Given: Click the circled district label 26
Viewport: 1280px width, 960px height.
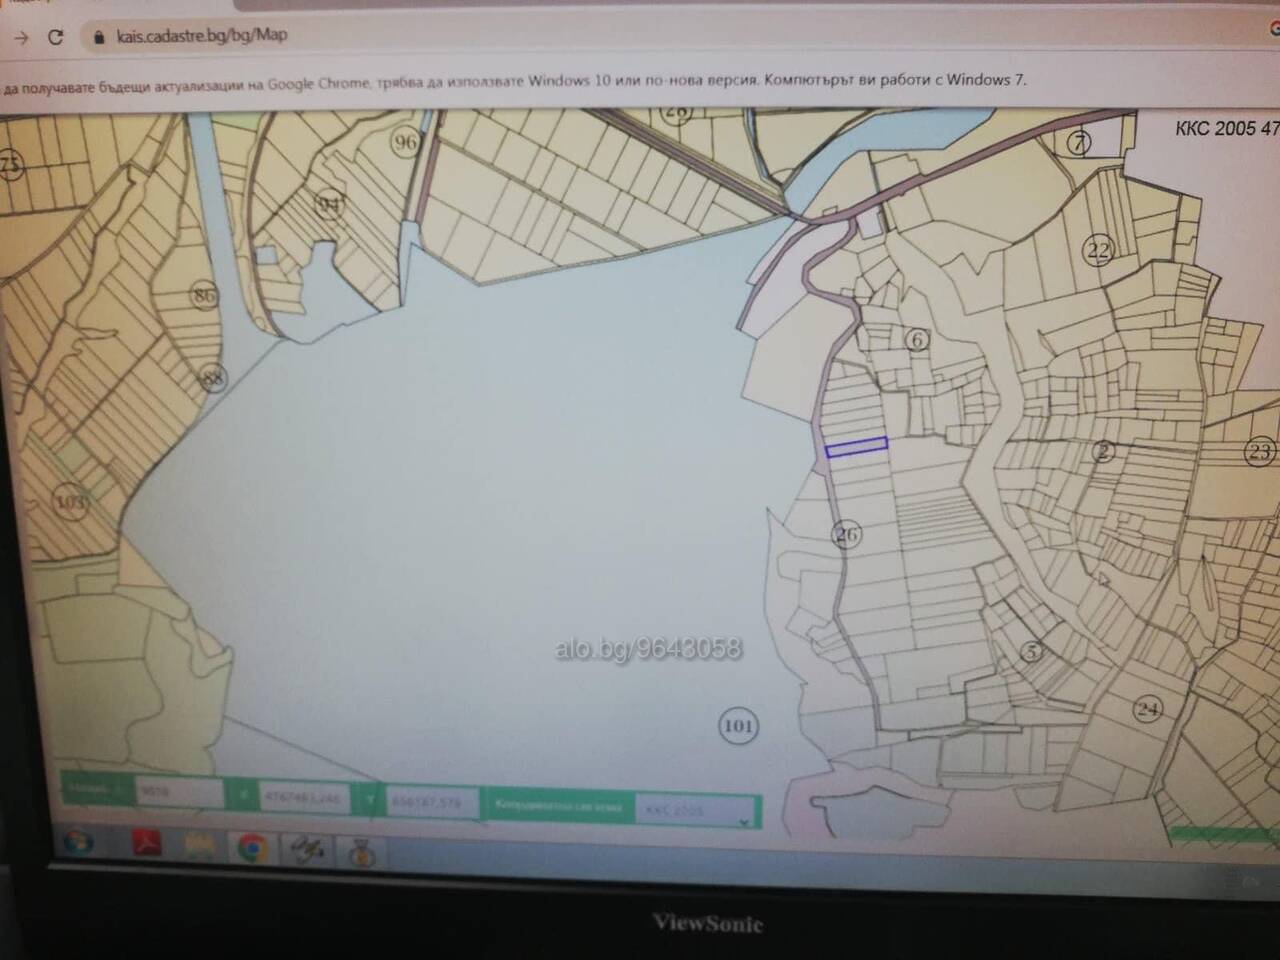Looking at the screenshot, I should pos(847,535).
